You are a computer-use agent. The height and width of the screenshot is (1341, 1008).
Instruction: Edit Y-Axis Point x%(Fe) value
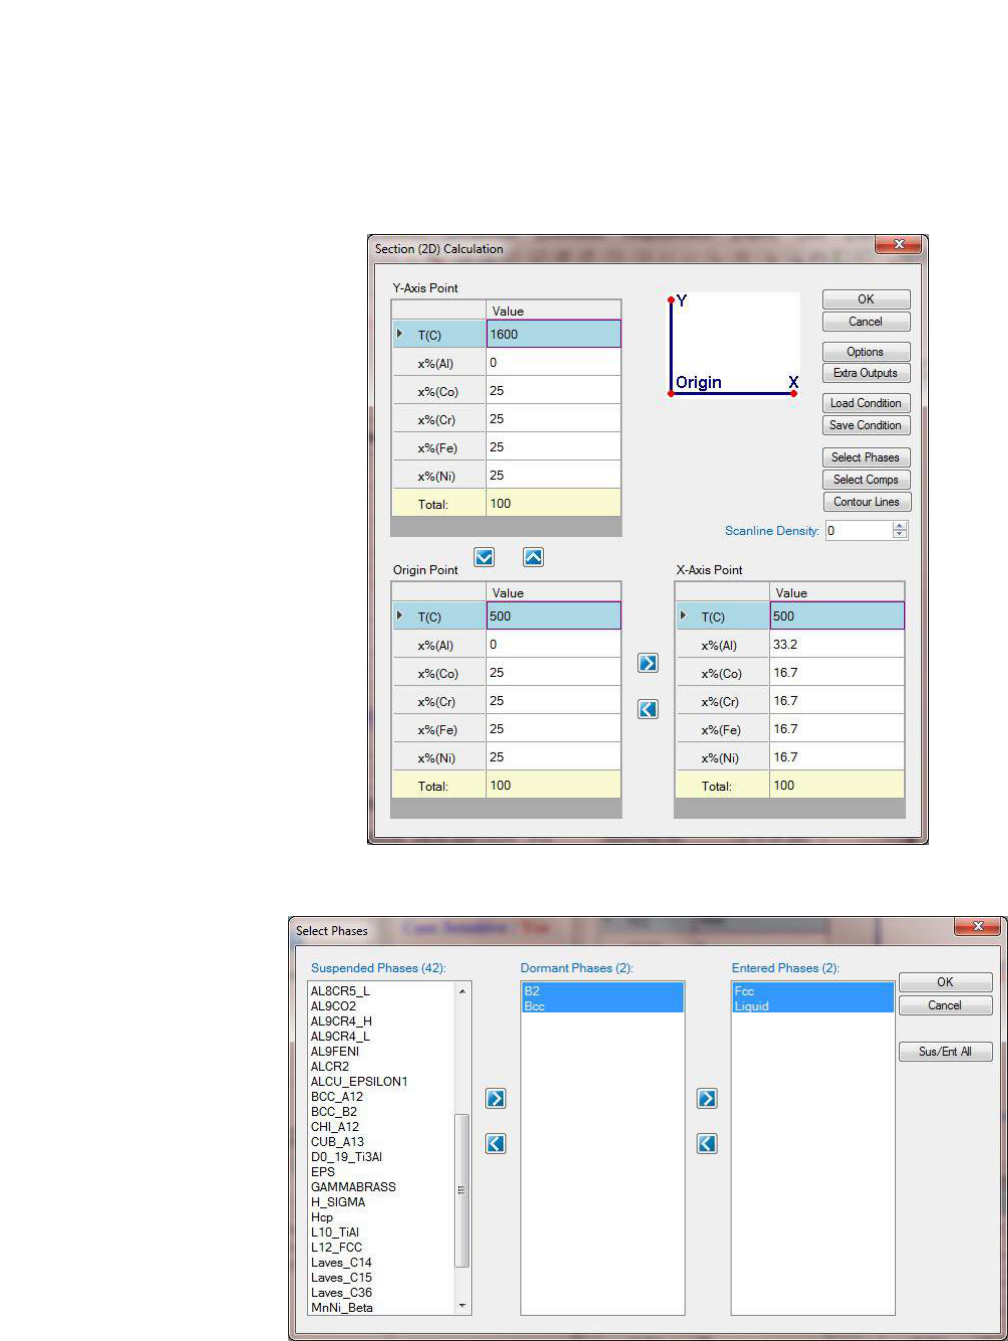coord(553,446)
